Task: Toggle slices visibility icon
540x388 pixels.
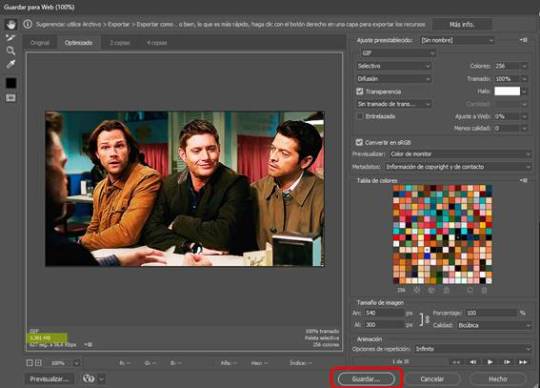Action: [11, 98]
